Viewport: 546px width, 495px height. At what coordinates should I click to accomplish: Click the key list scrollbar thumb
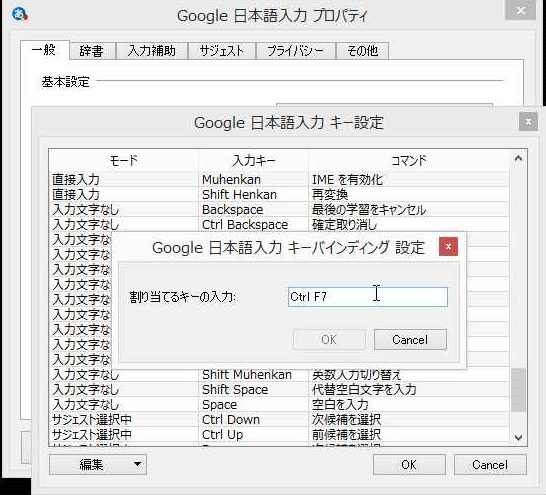pyautogui.click(x=518, y=390)
